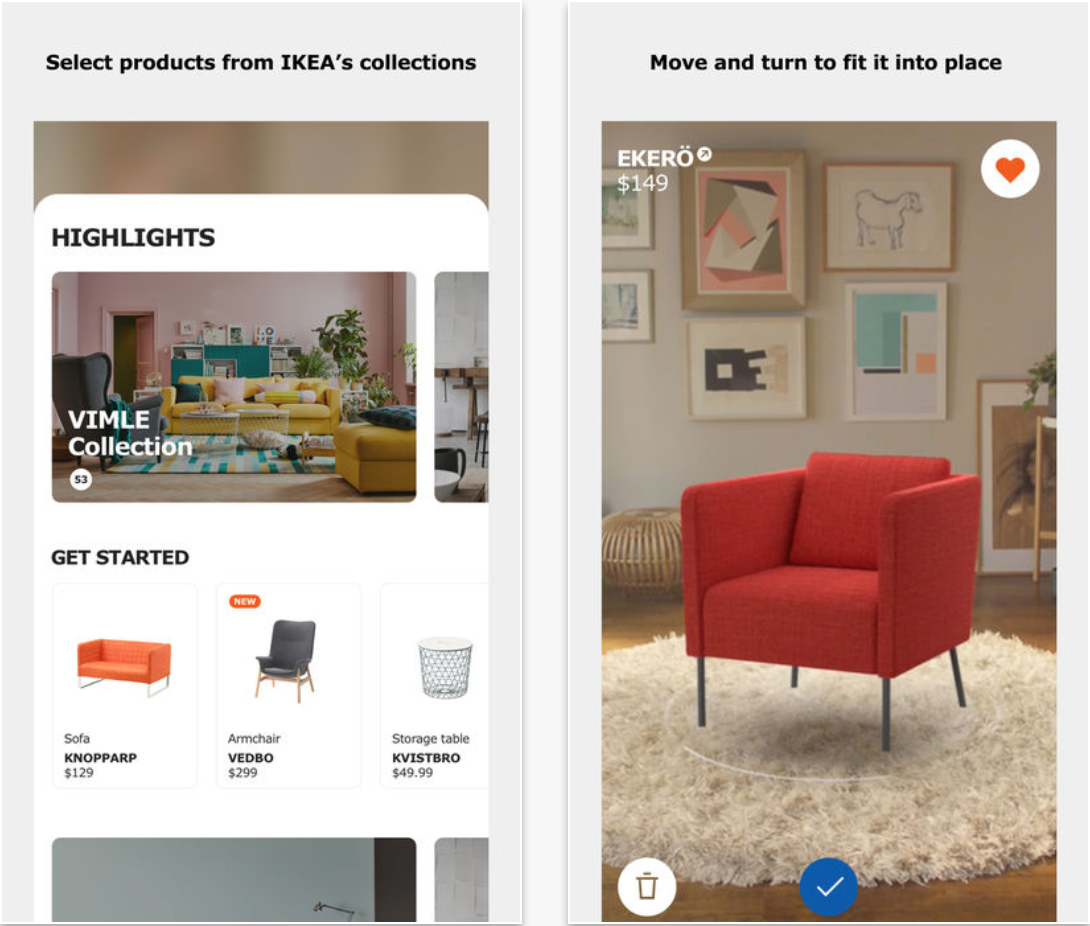Choose the VEDBO armchair product image
Viewport: 1090px width, 926px height.
(286, 660)
